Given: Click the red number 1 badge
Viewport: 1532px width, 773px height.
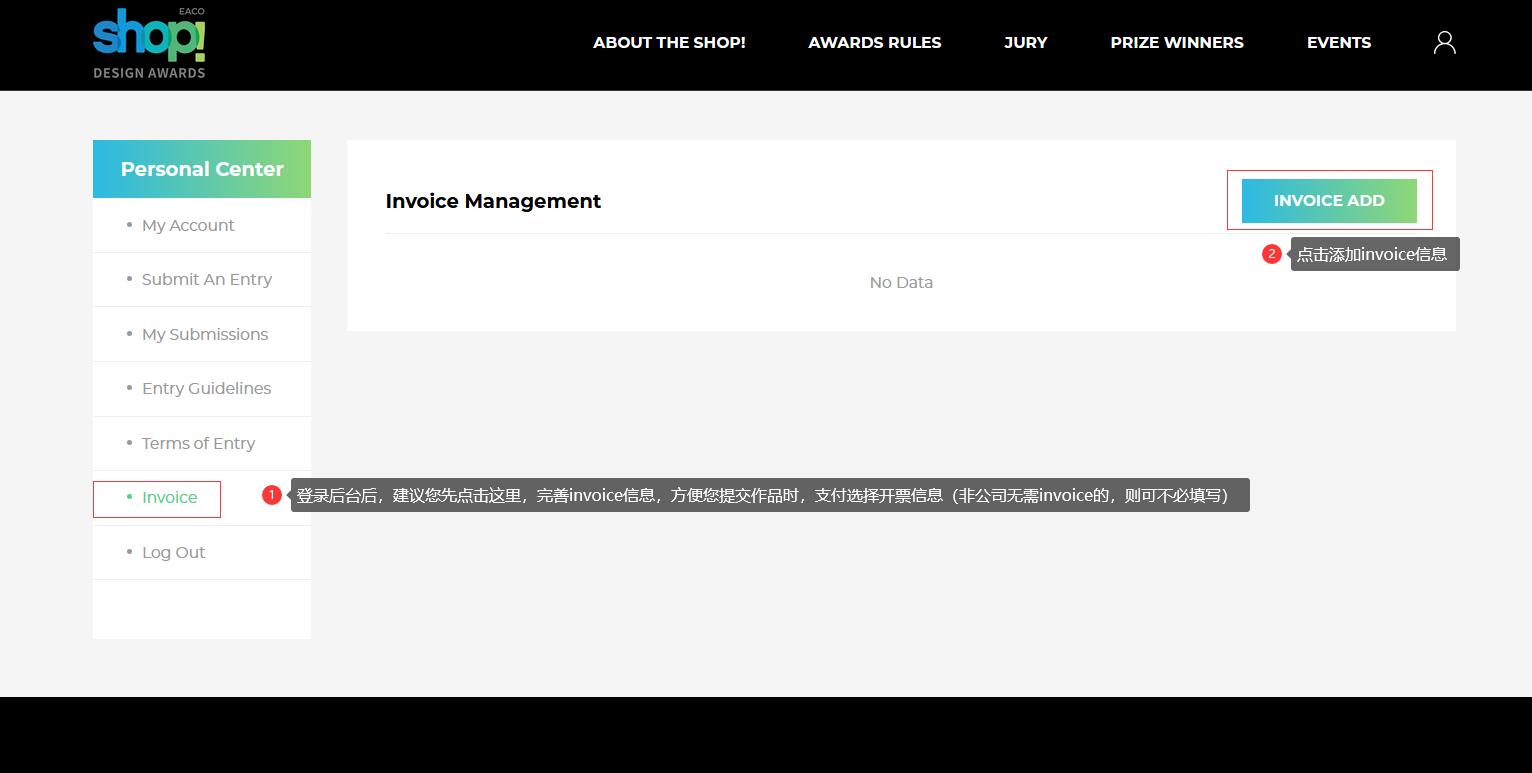Looking at the screenshot, I should [271, 495].
